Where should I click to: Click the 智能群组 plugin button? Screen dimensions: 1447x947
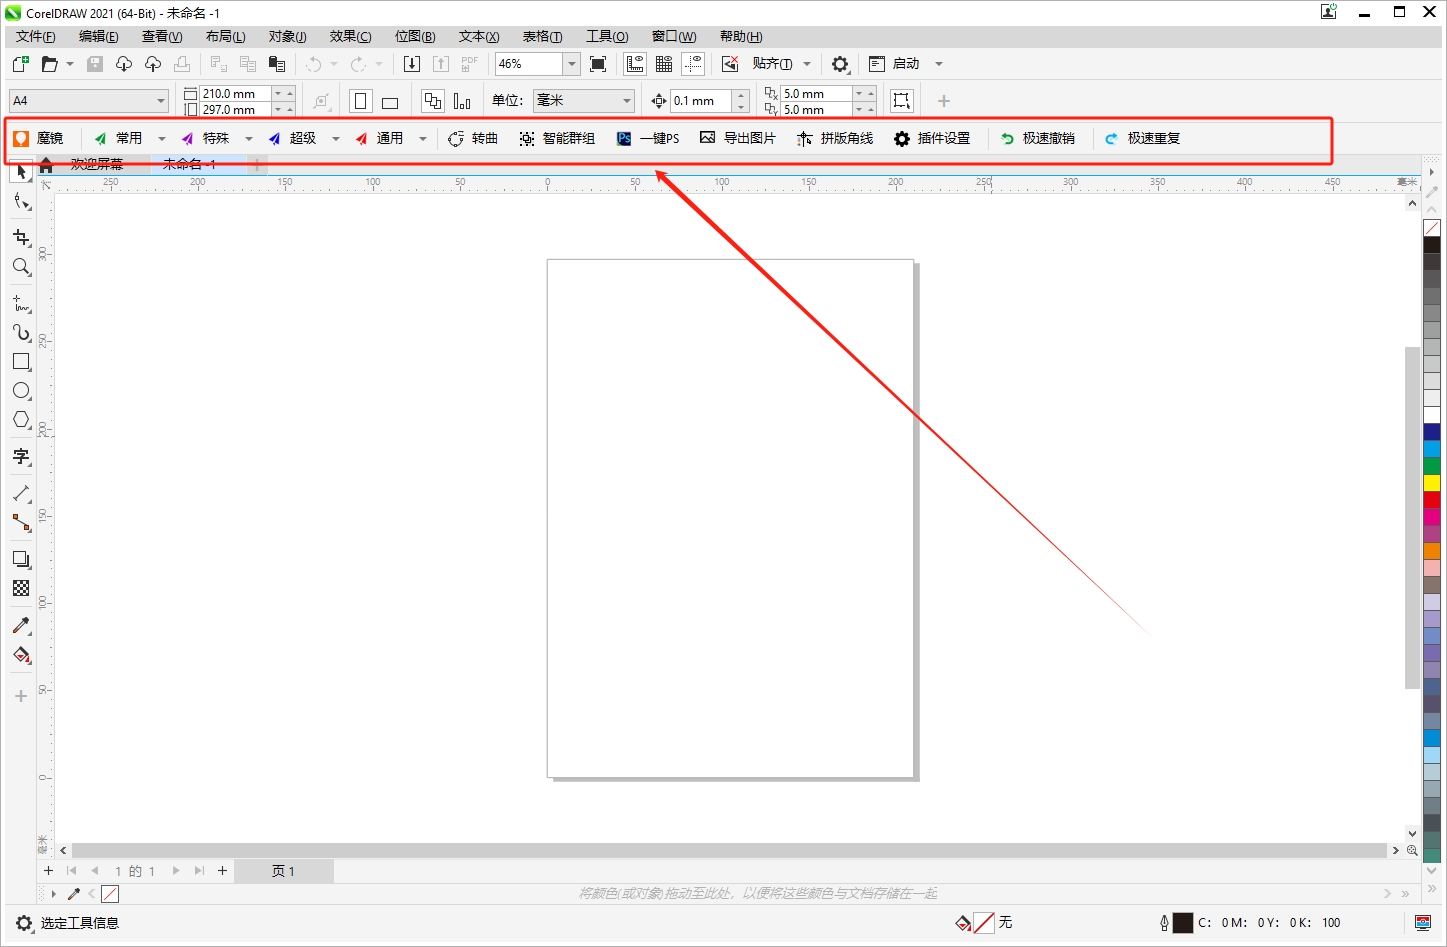557,139
